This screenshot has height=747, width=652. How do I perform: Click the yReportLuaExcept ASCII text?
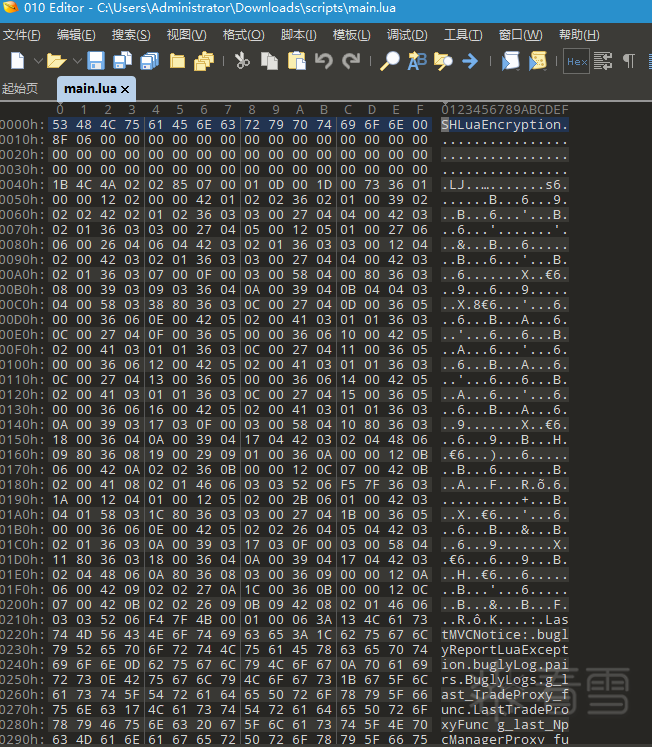pyautogui.click(x=505, y=650)
